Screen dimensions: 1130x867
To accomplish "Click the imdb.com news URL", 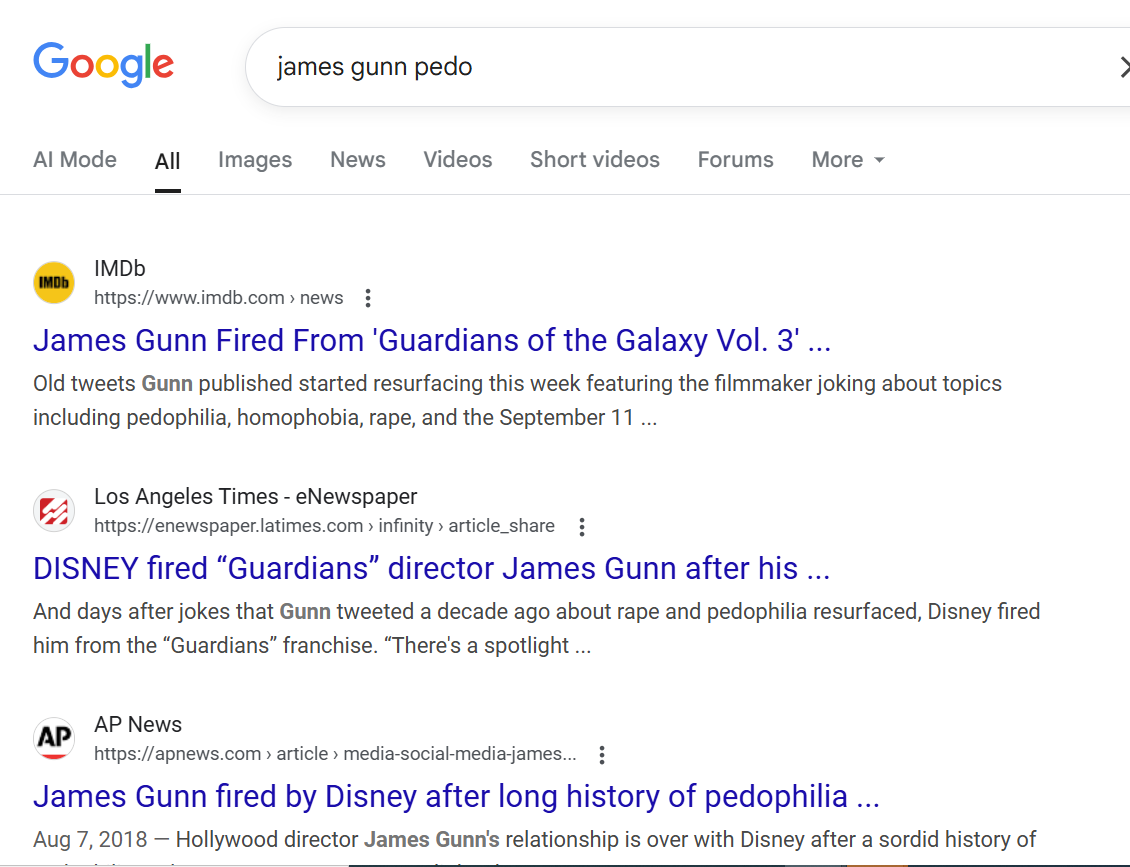I will click(218, 298).
